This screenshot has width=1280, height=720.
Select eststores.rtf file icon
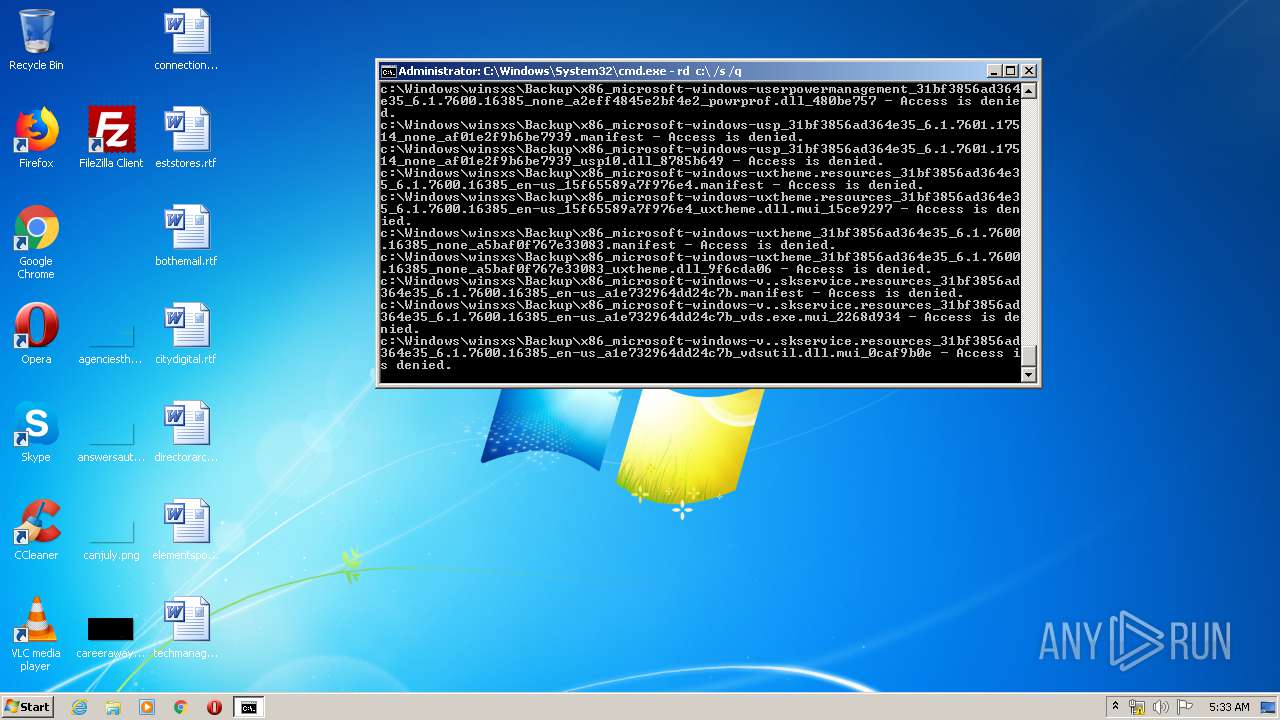pyautogui.click(x=186, y=138)
